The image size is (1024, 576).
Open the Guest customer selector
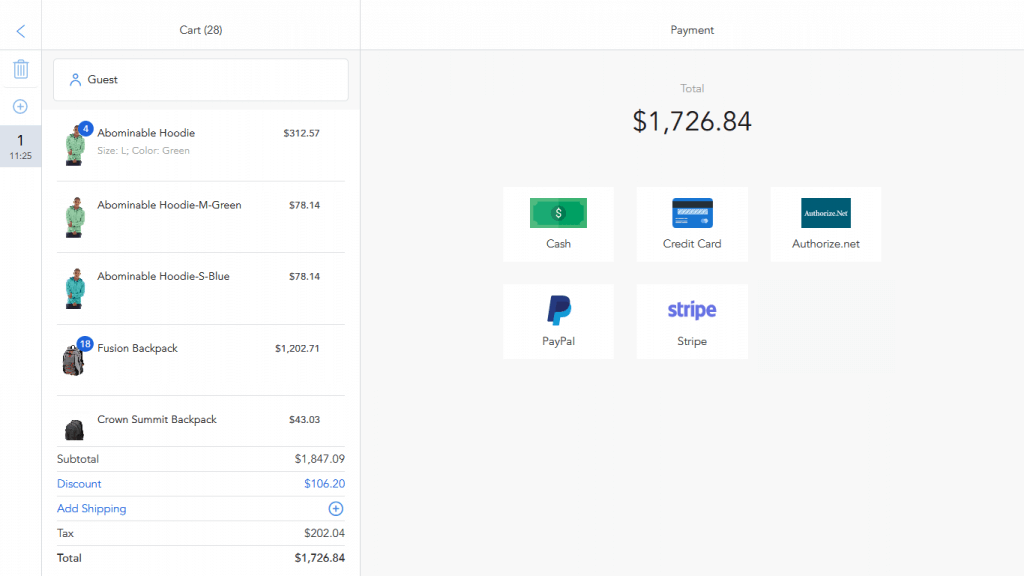pyautogui.click(x=200, y=79)
